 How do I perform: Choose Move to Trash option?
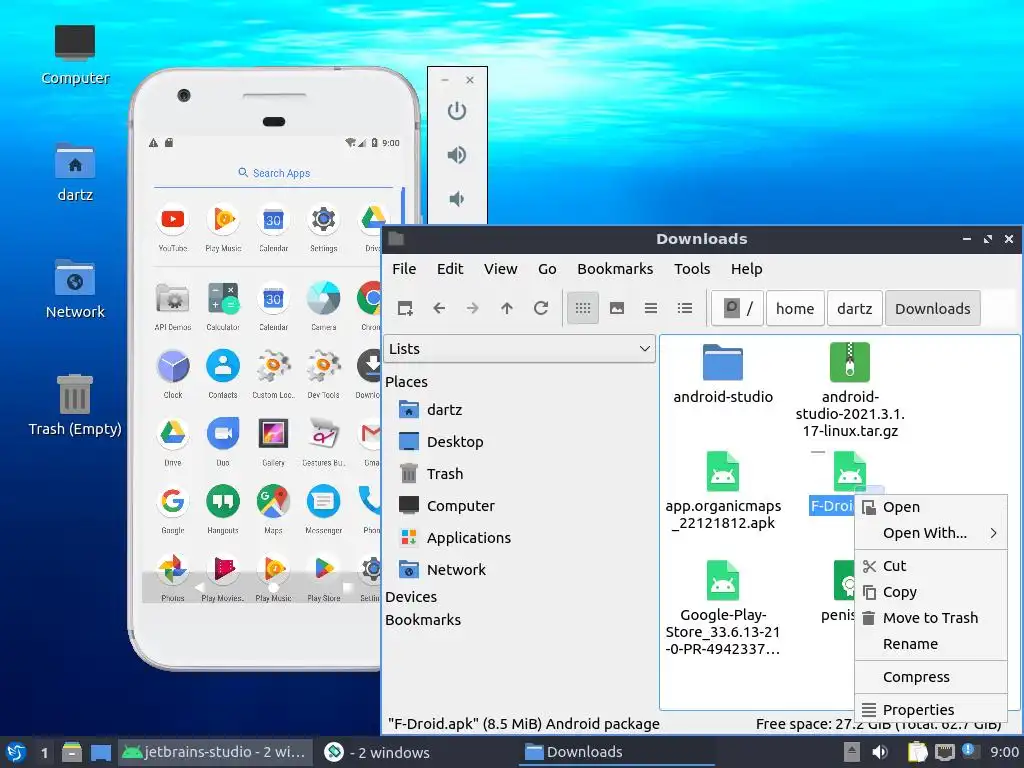931,618
